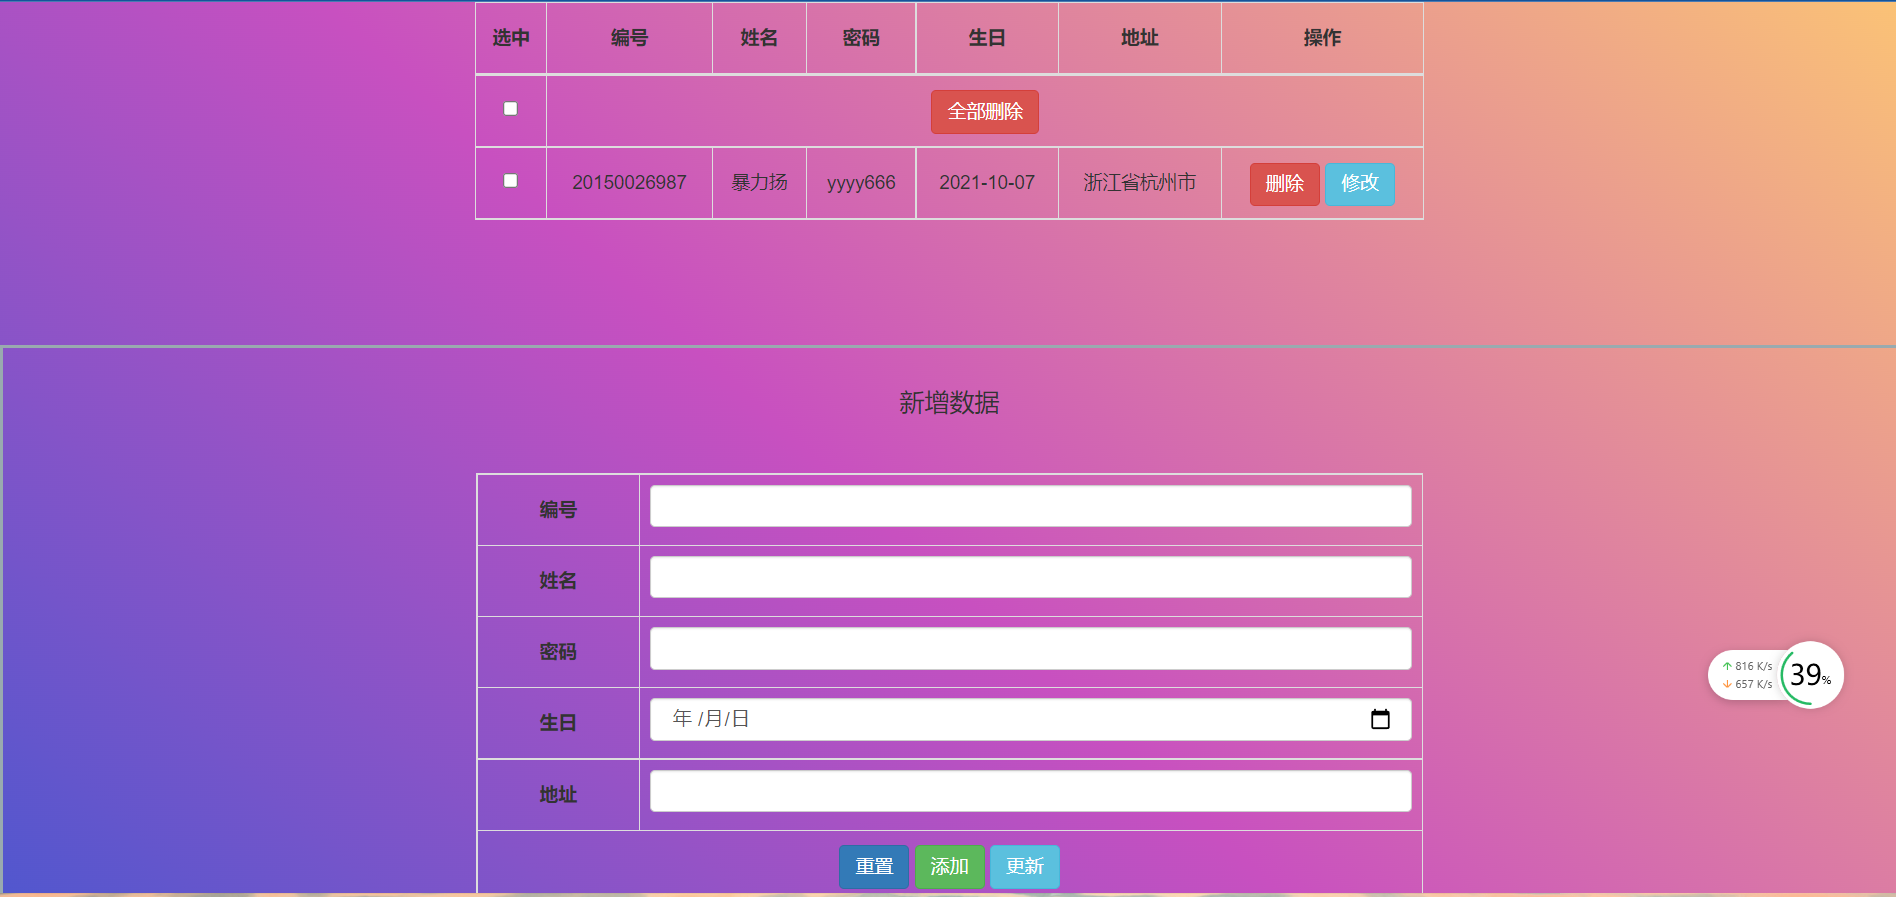Click the green 添加 add button
1896x897 pixels.
[949, 866]
